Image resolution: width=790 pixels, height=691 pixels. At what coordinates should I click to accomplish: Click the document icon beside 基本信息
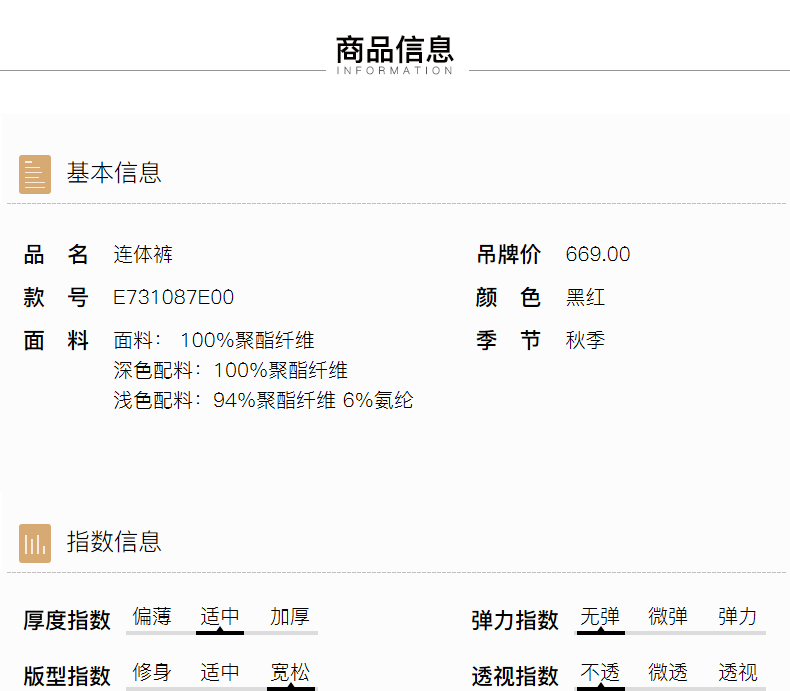tap(35, 174)
